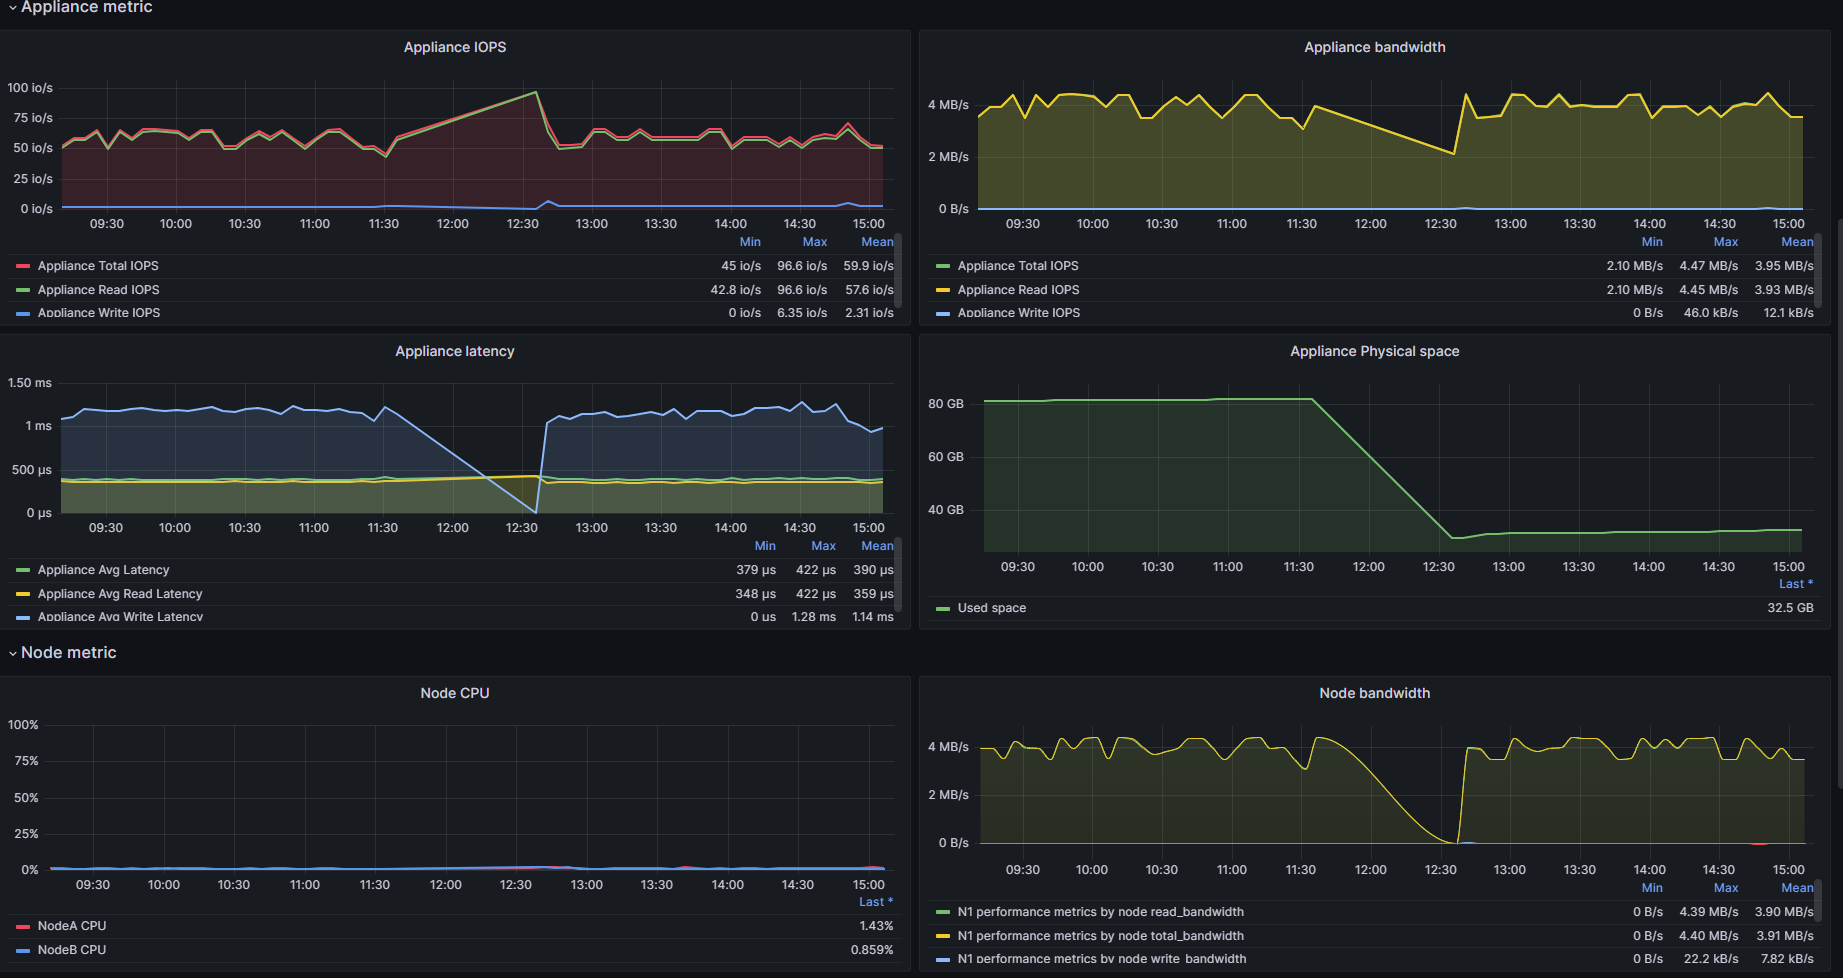This screenshot has height=978, width=1843.
Task: Sort Appliance IOPS legend by Mean
Action: [x=877, y=242]
